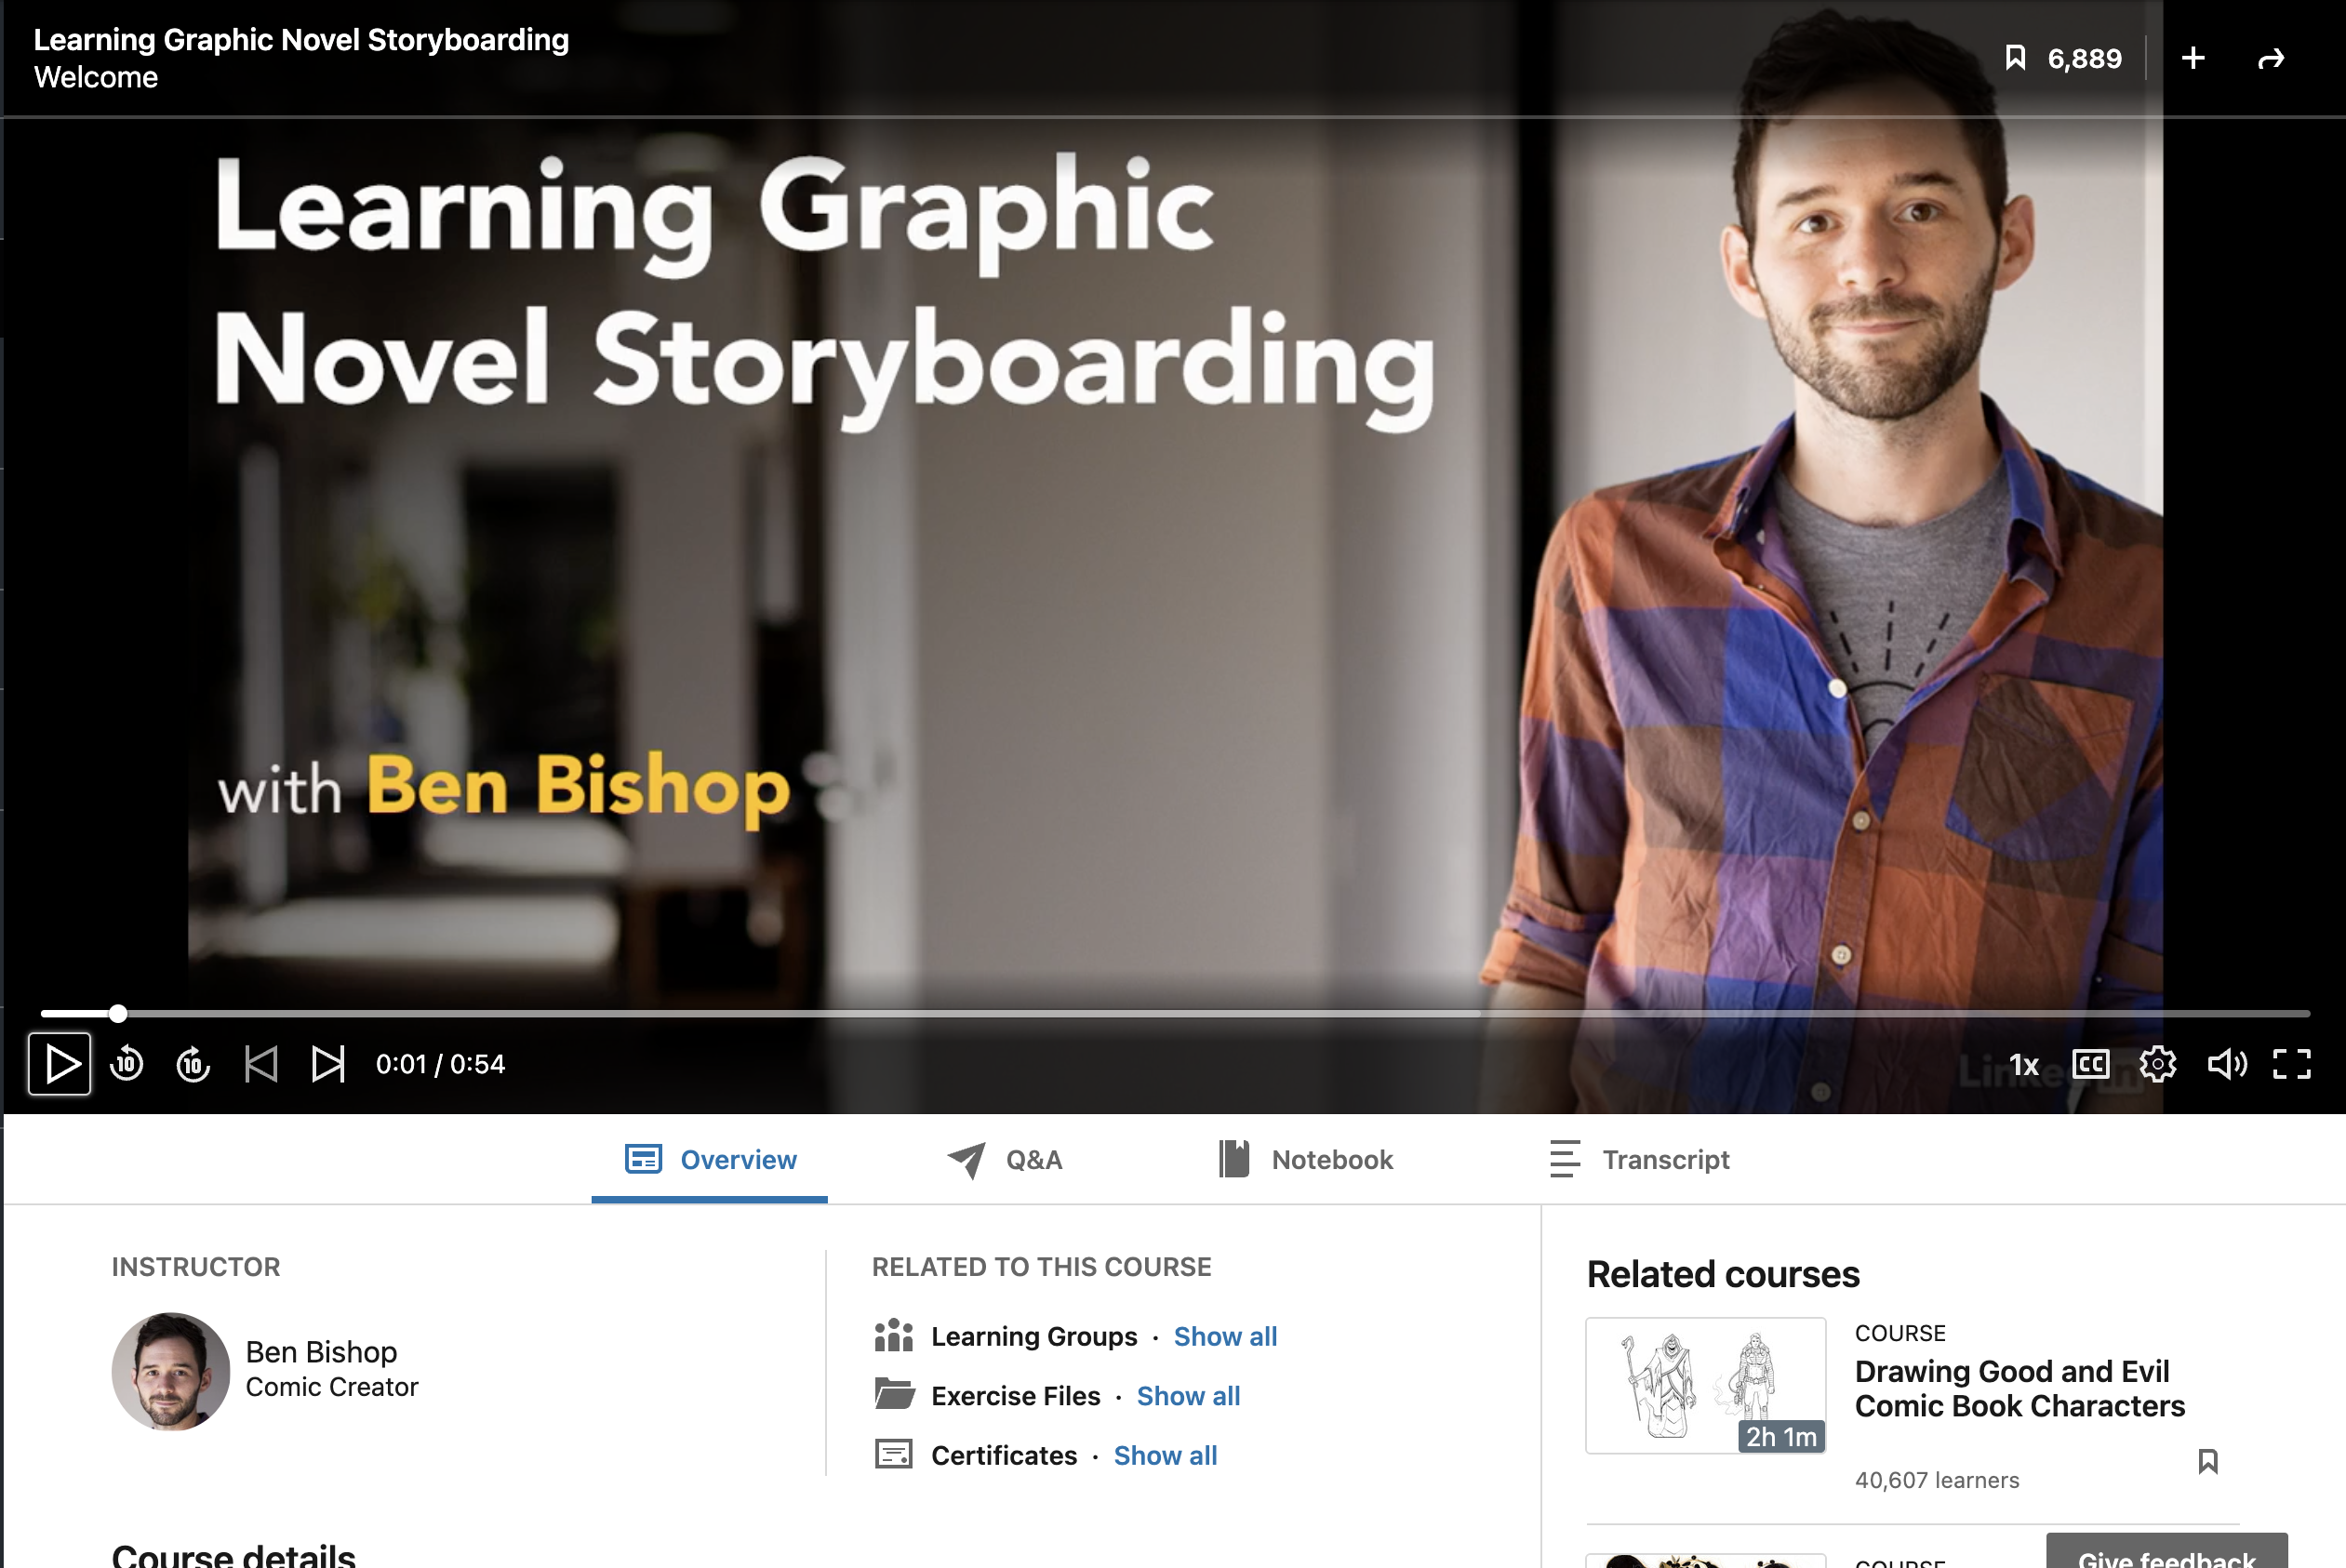Open Ben Bishop instructor profile
This screenshot has width=2346, height=1568.
click(321, 1352)
